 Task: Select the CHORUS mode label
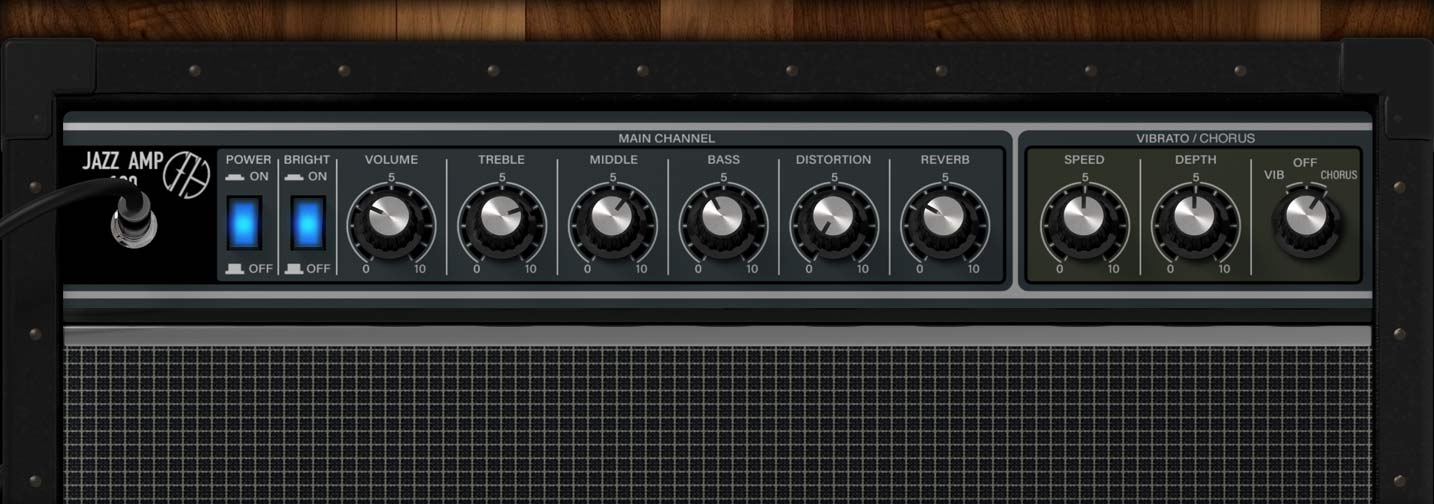pos(1338,175)
